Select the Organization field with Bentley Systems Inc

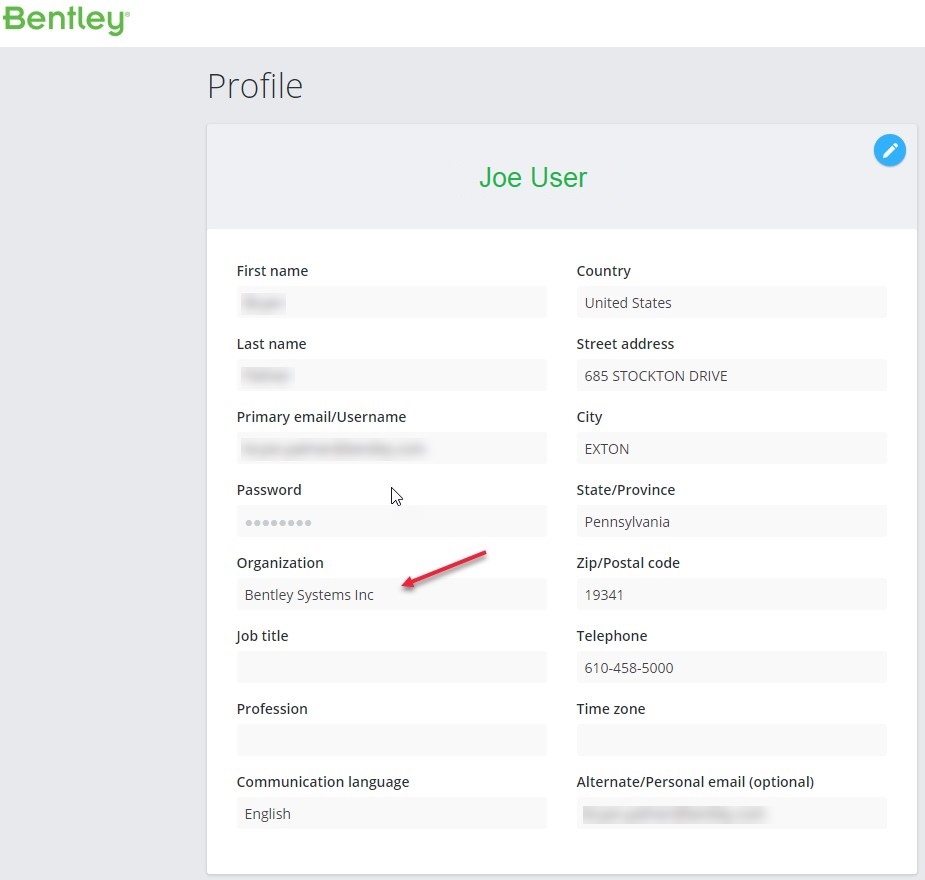pos(391,594)
